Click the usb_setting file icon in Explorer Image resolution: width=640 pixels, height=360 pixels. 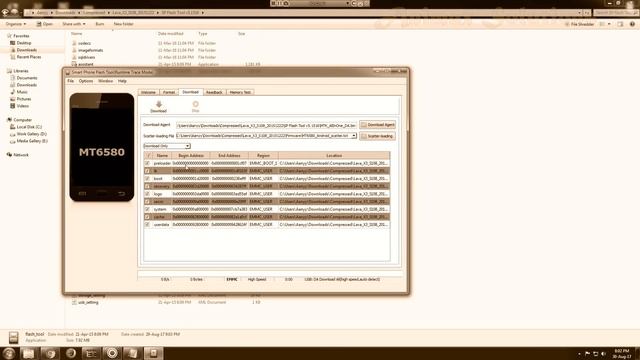(x=74, y=302)
